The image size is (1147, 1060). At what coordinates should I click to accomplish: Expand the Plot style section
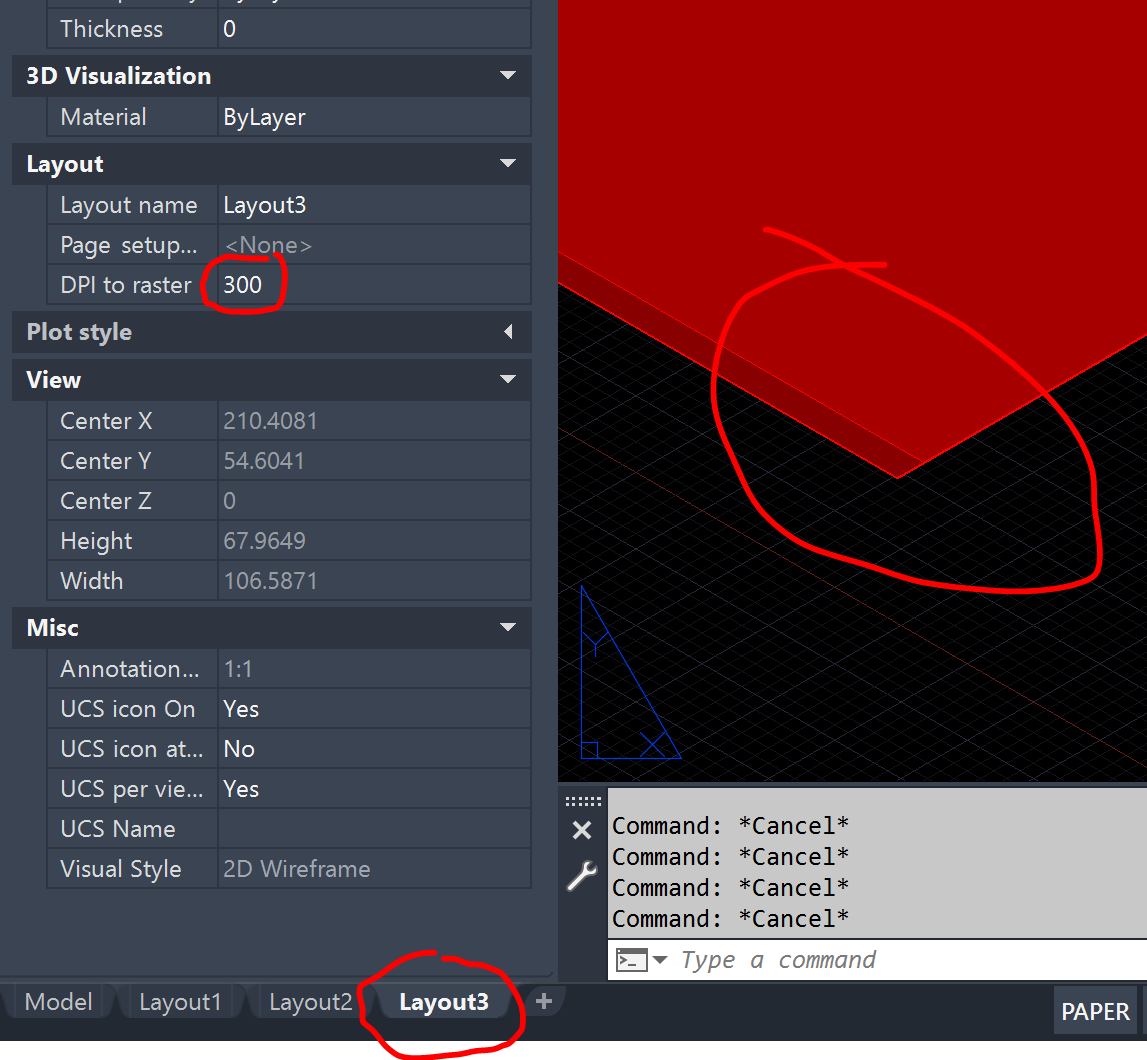click(508, 332)
